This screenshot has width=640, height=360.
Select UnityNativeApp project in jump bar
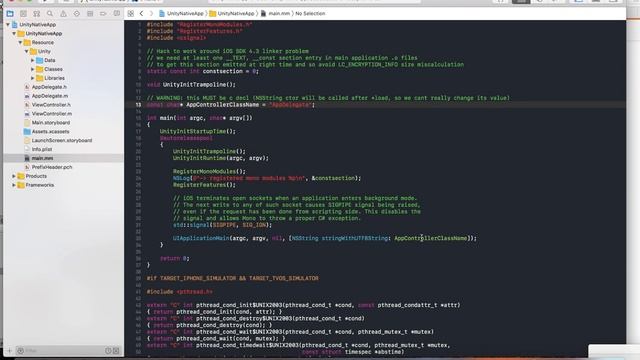(x=181, y=13)
